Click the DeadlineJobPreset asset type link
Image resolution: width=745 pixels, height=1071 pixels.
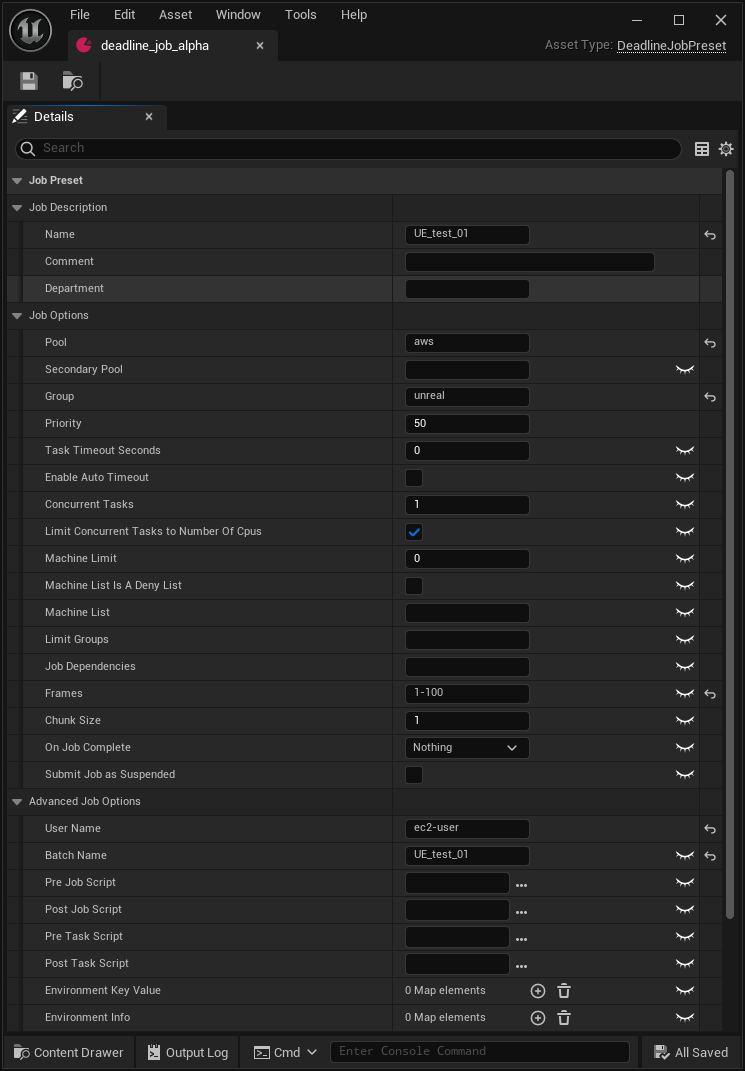click(671, 45)
